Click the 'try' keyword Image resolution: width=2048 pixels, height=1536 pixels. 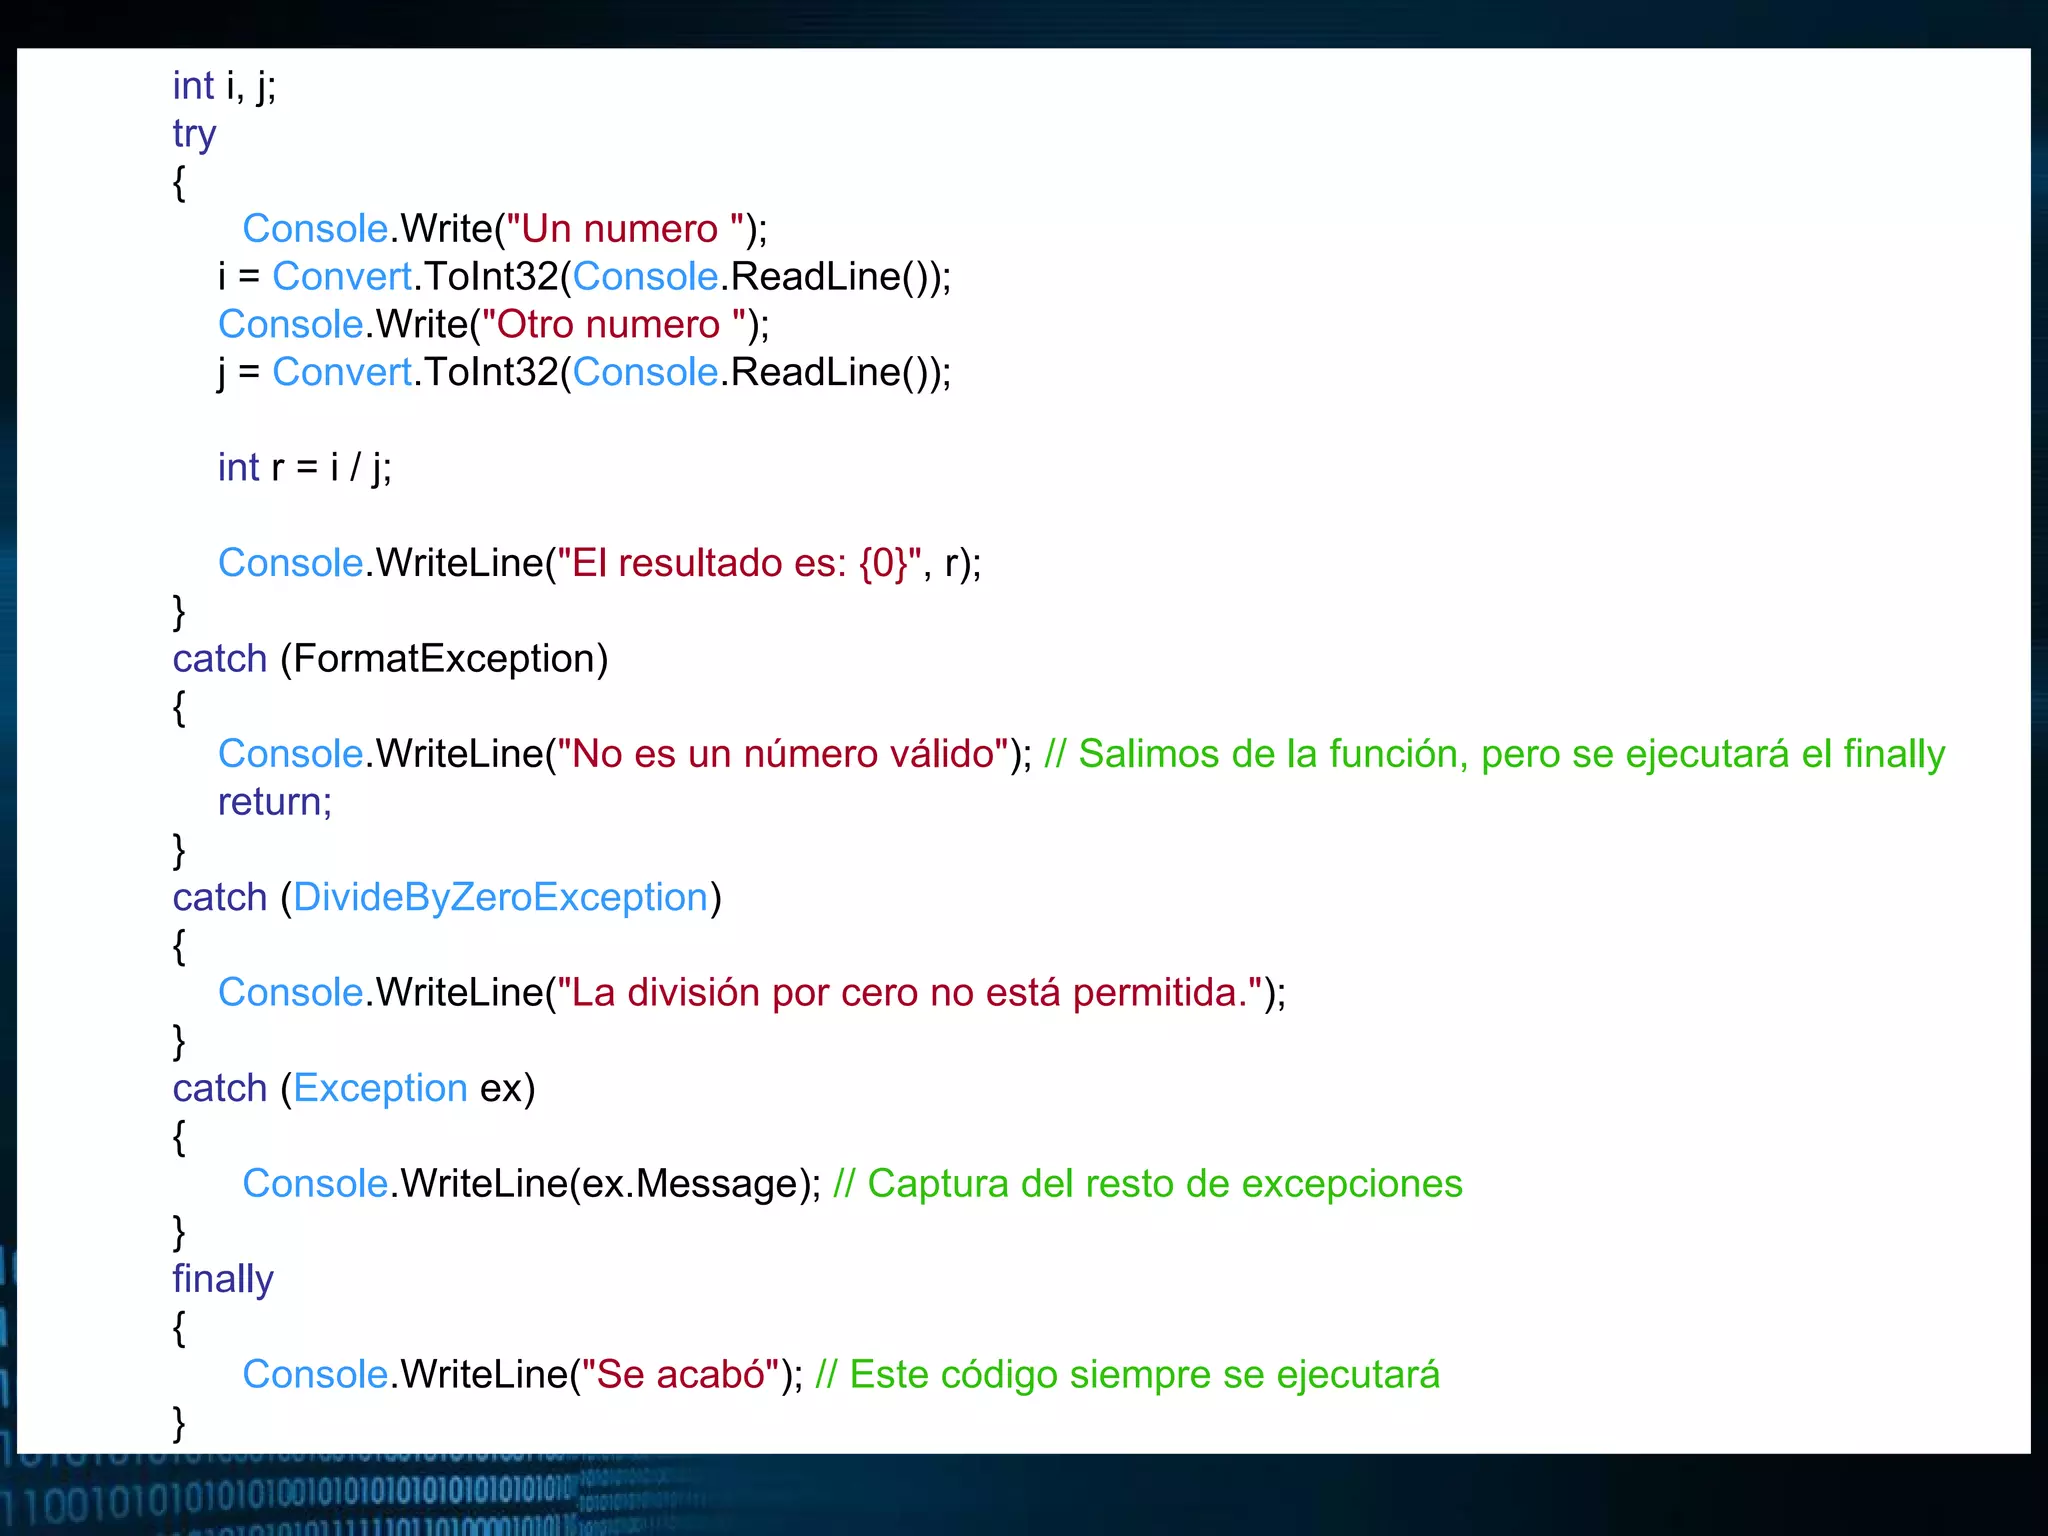194,134
